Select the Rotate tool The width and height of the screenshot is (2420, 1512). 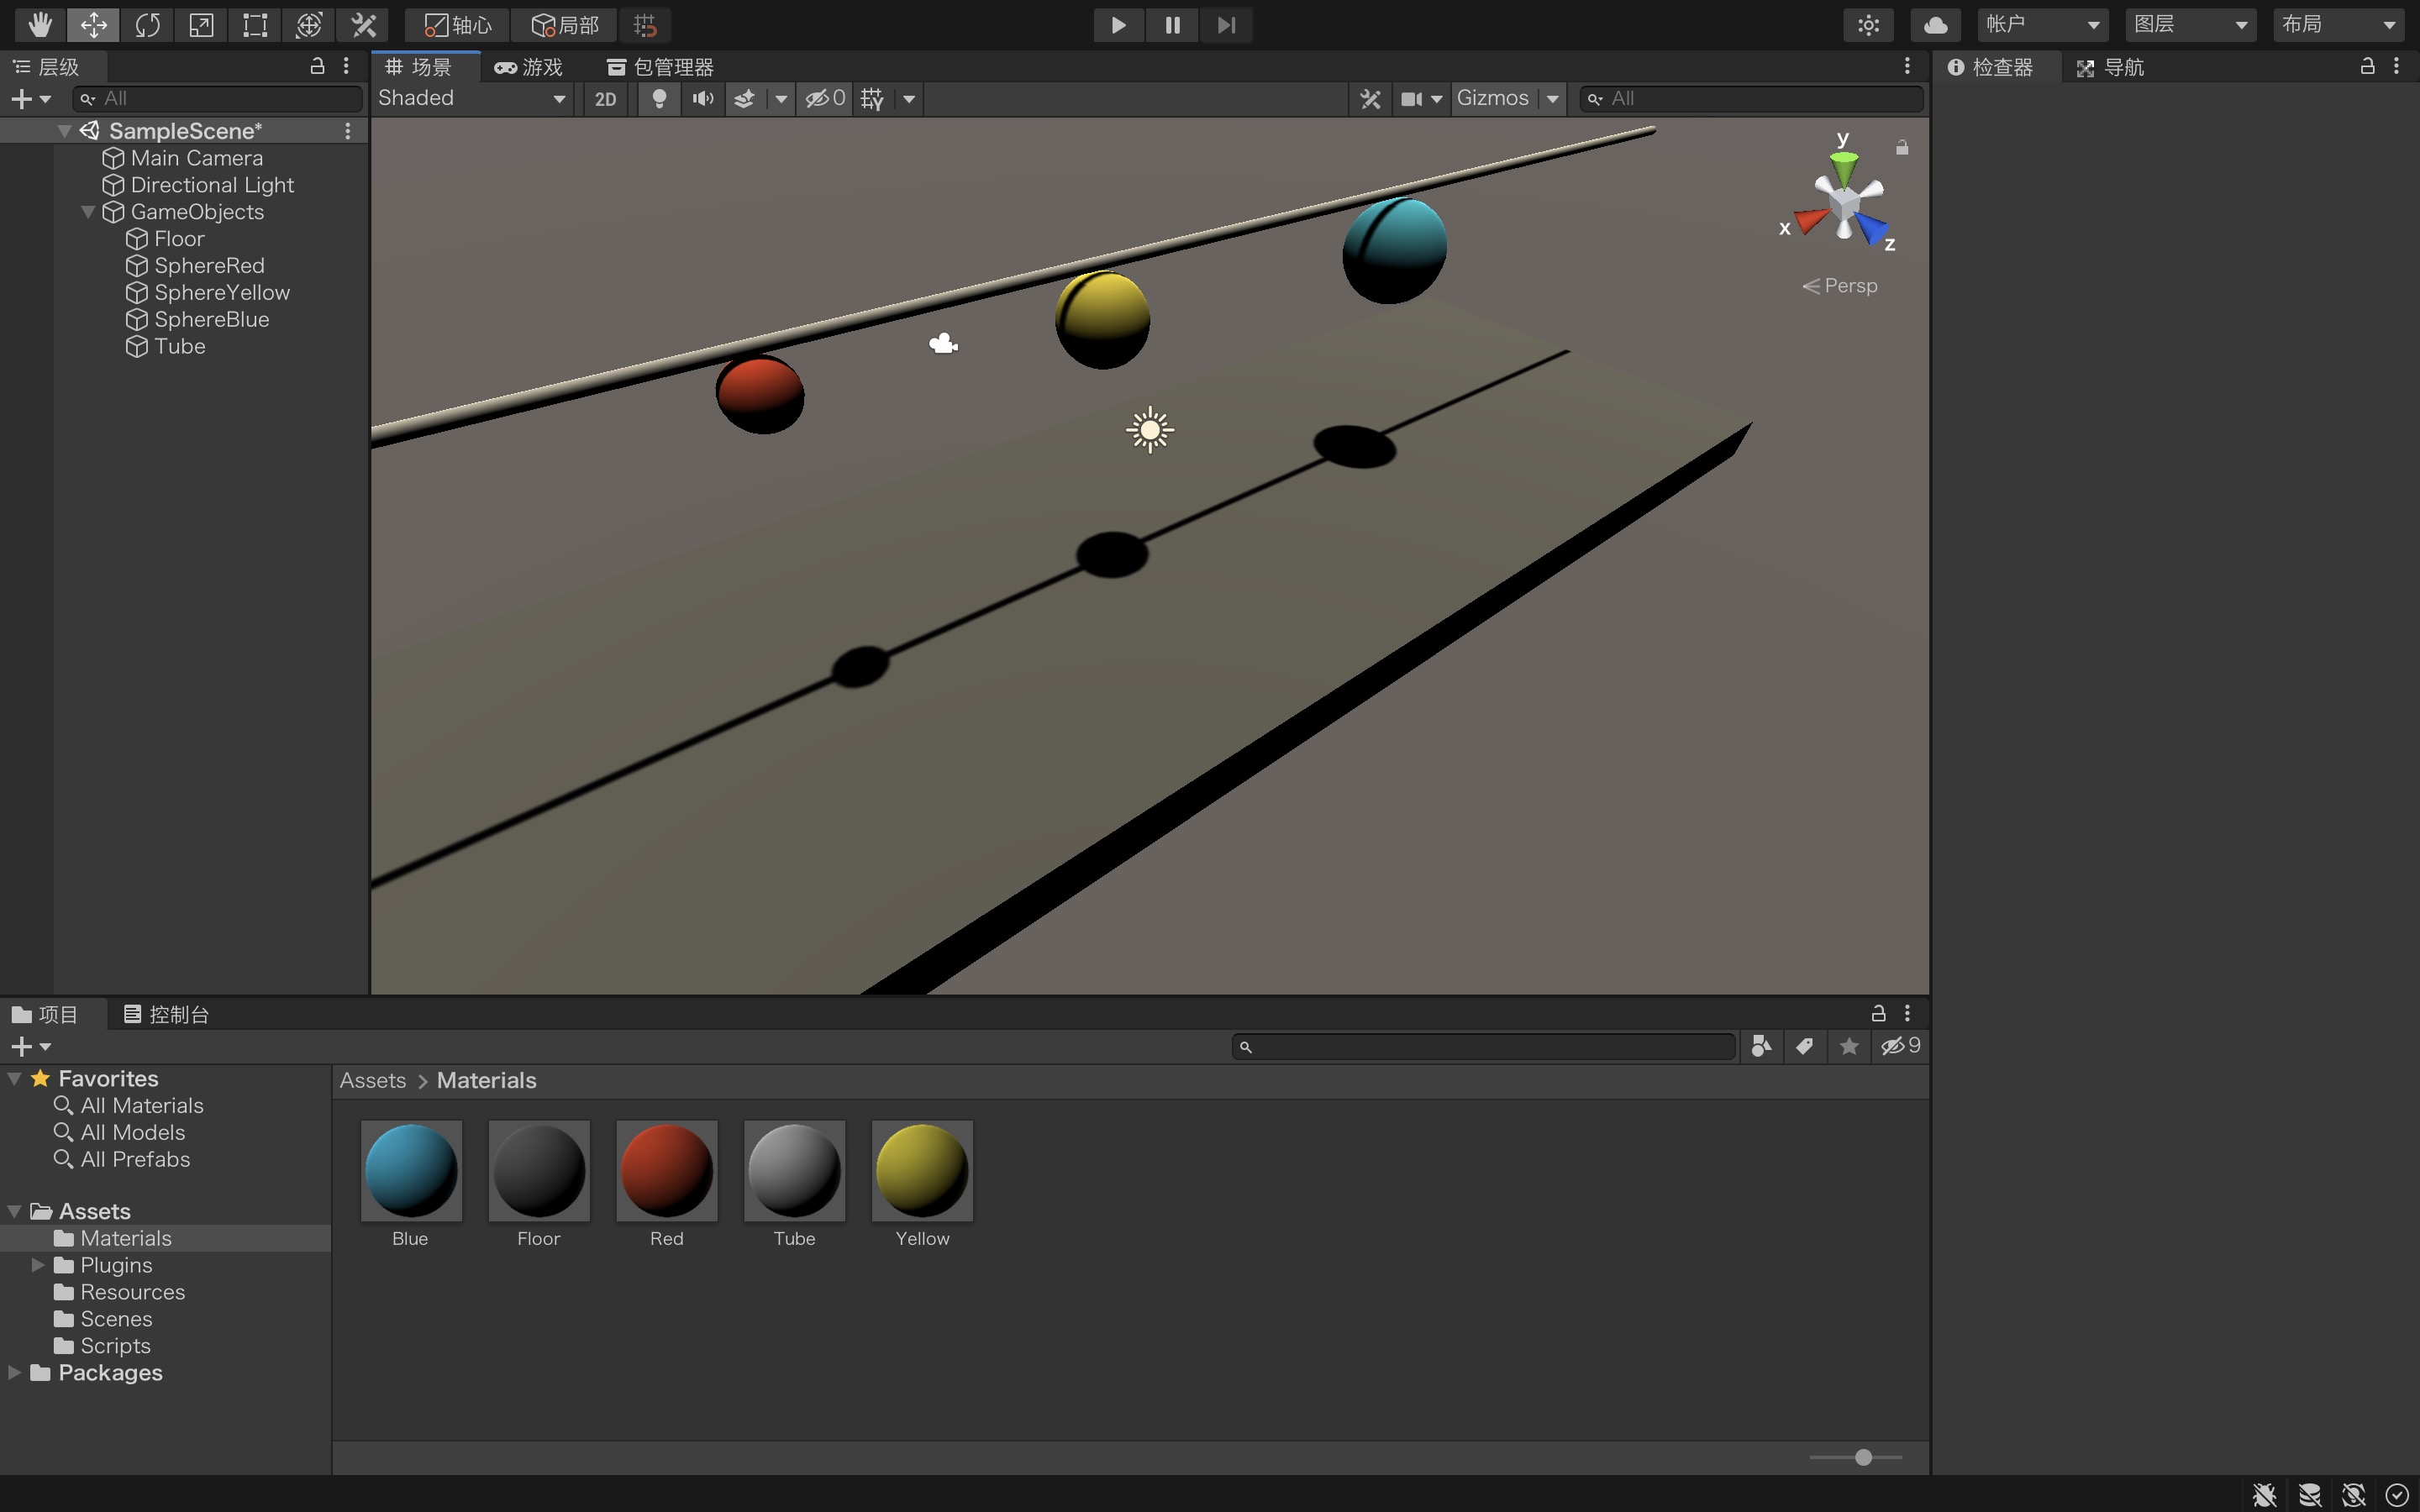[x=148, y=25]
